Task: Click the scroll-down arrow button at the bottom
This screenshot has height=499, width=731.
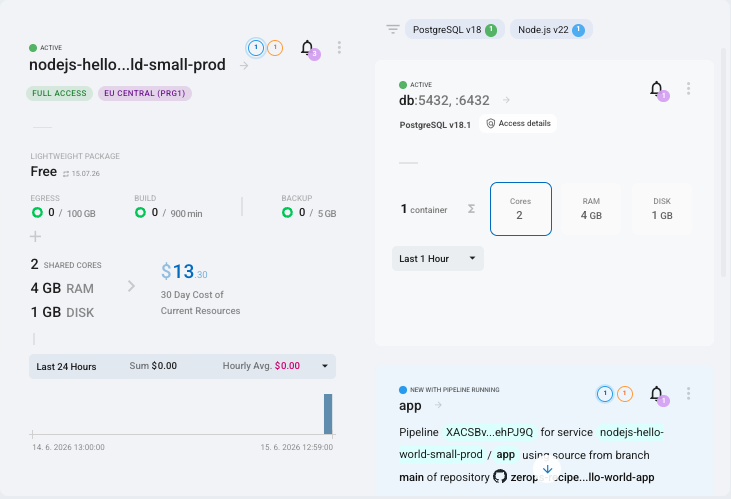Action: 547,469
